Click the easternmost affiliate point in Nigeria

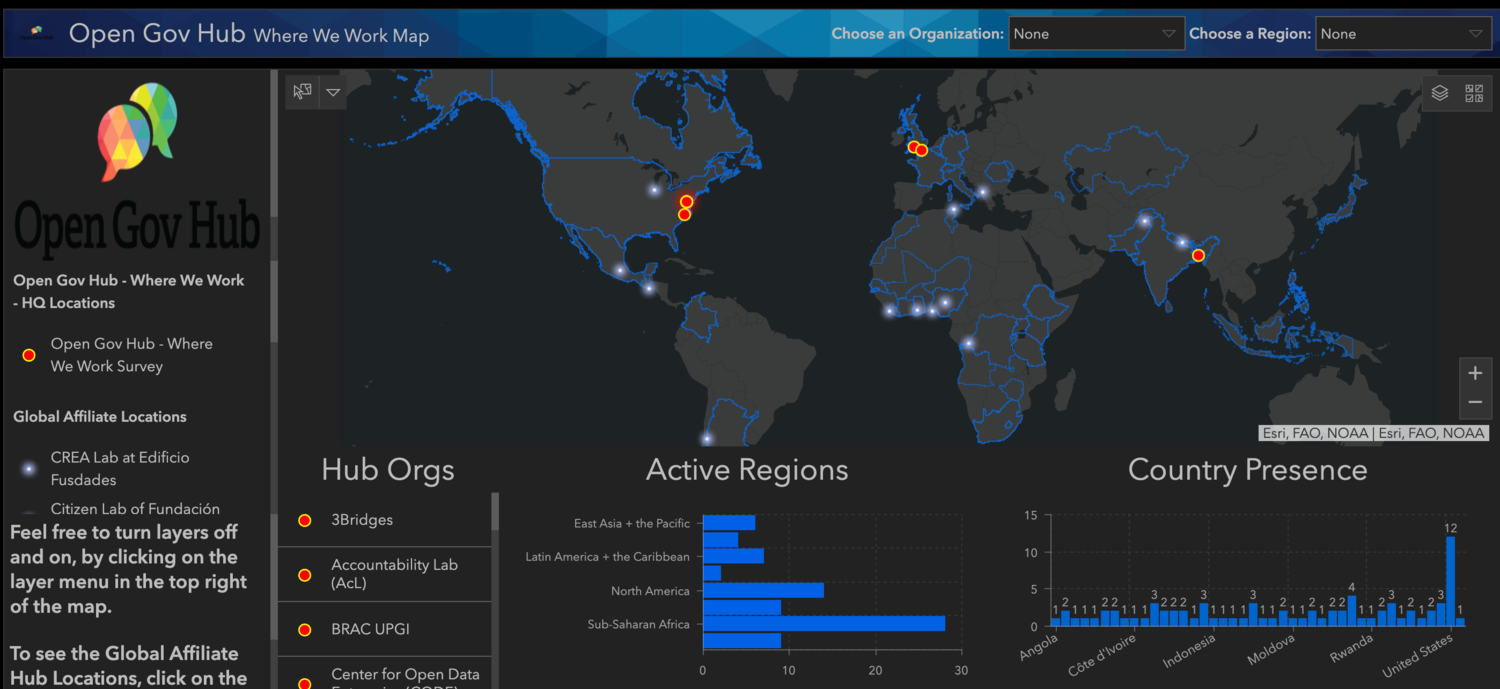point(944,302)
